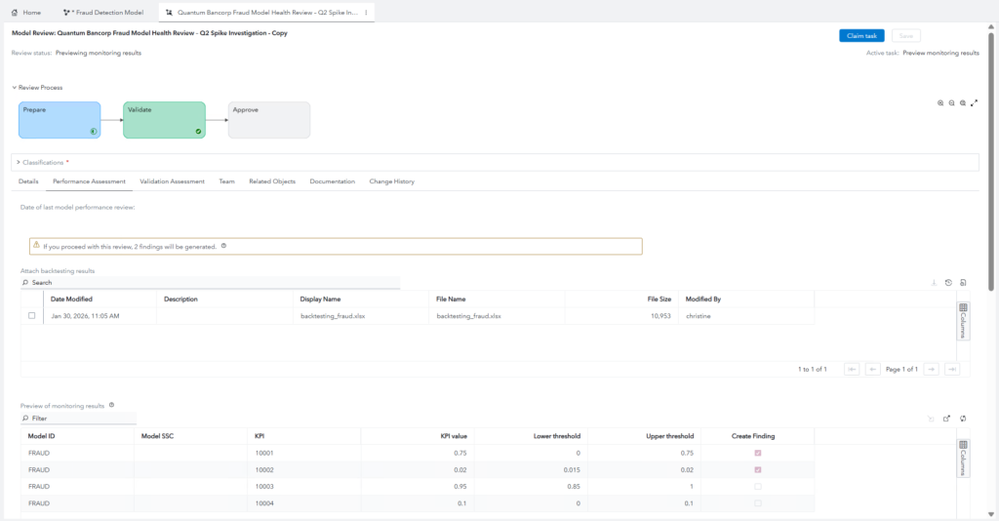Open the Columns panel of the backtesting table
999x521 pixels.
click(x=963, y=321)
